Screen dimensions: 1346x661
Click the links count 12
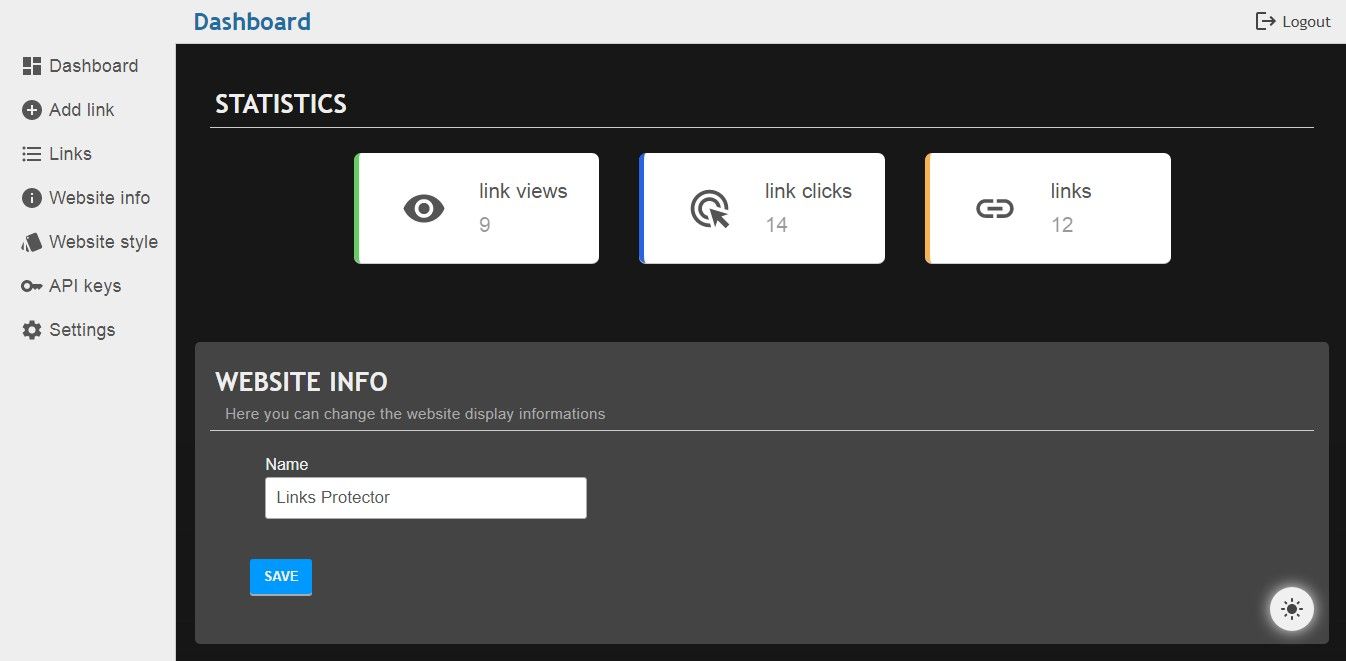pos(1062,225)
